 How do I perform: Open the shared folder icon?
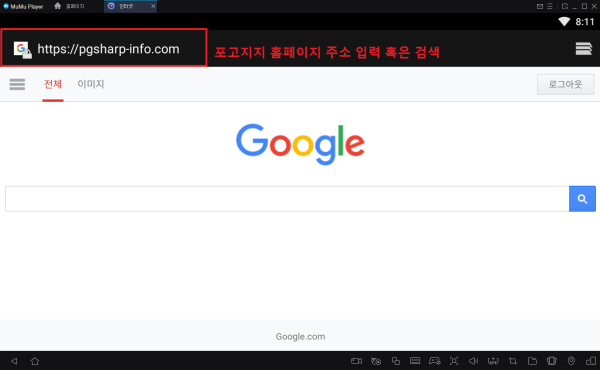[x=532, y=361]
